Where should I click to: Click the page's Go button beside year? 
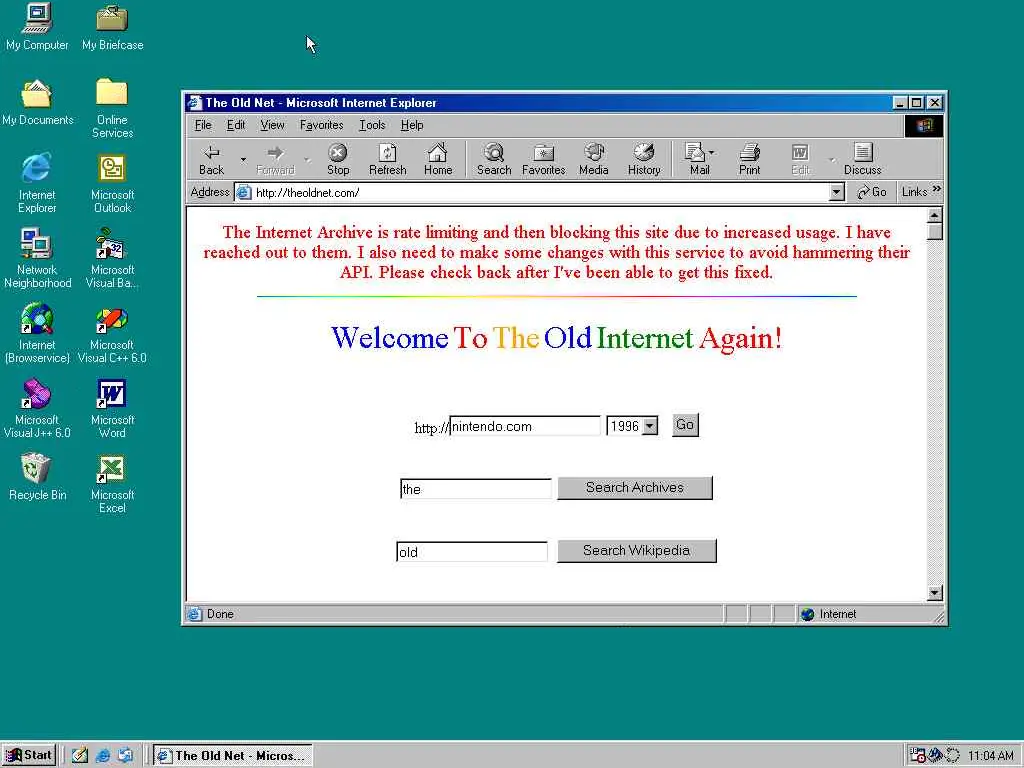click(685, 425)
